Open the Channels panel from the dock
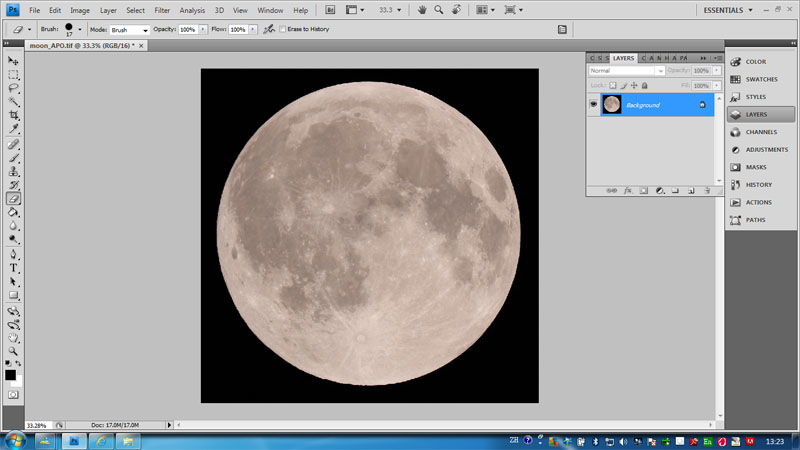The image size is (800, 450). click(758, 132)
